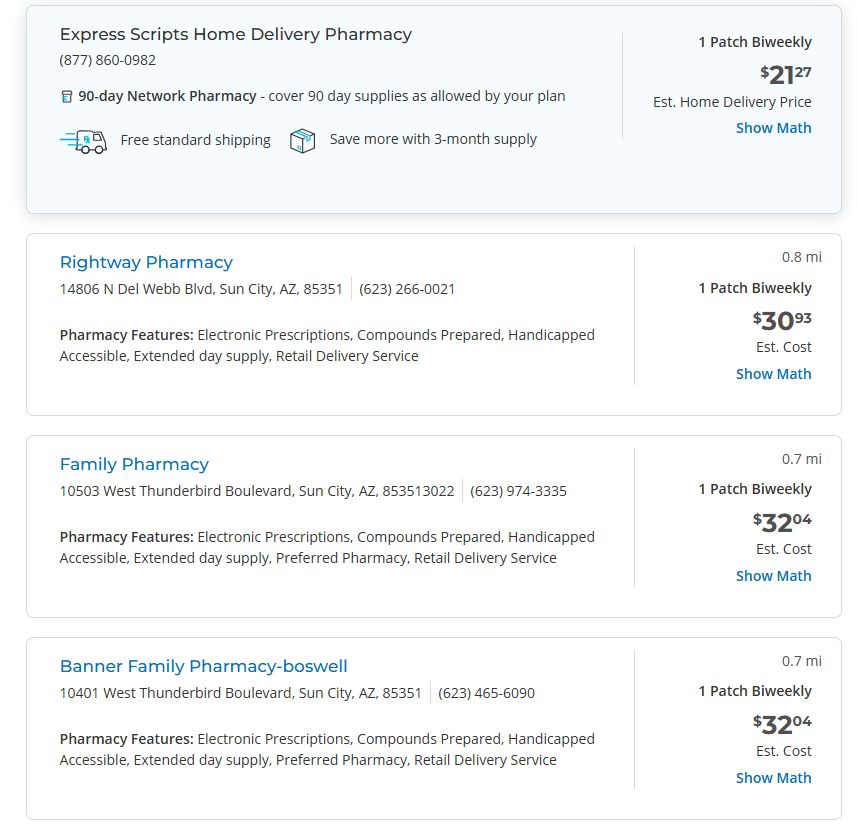Click Rightway Pharmacy phone (623) 266-0021
Viewport: 857px width, 833px height.
(407, 289)
